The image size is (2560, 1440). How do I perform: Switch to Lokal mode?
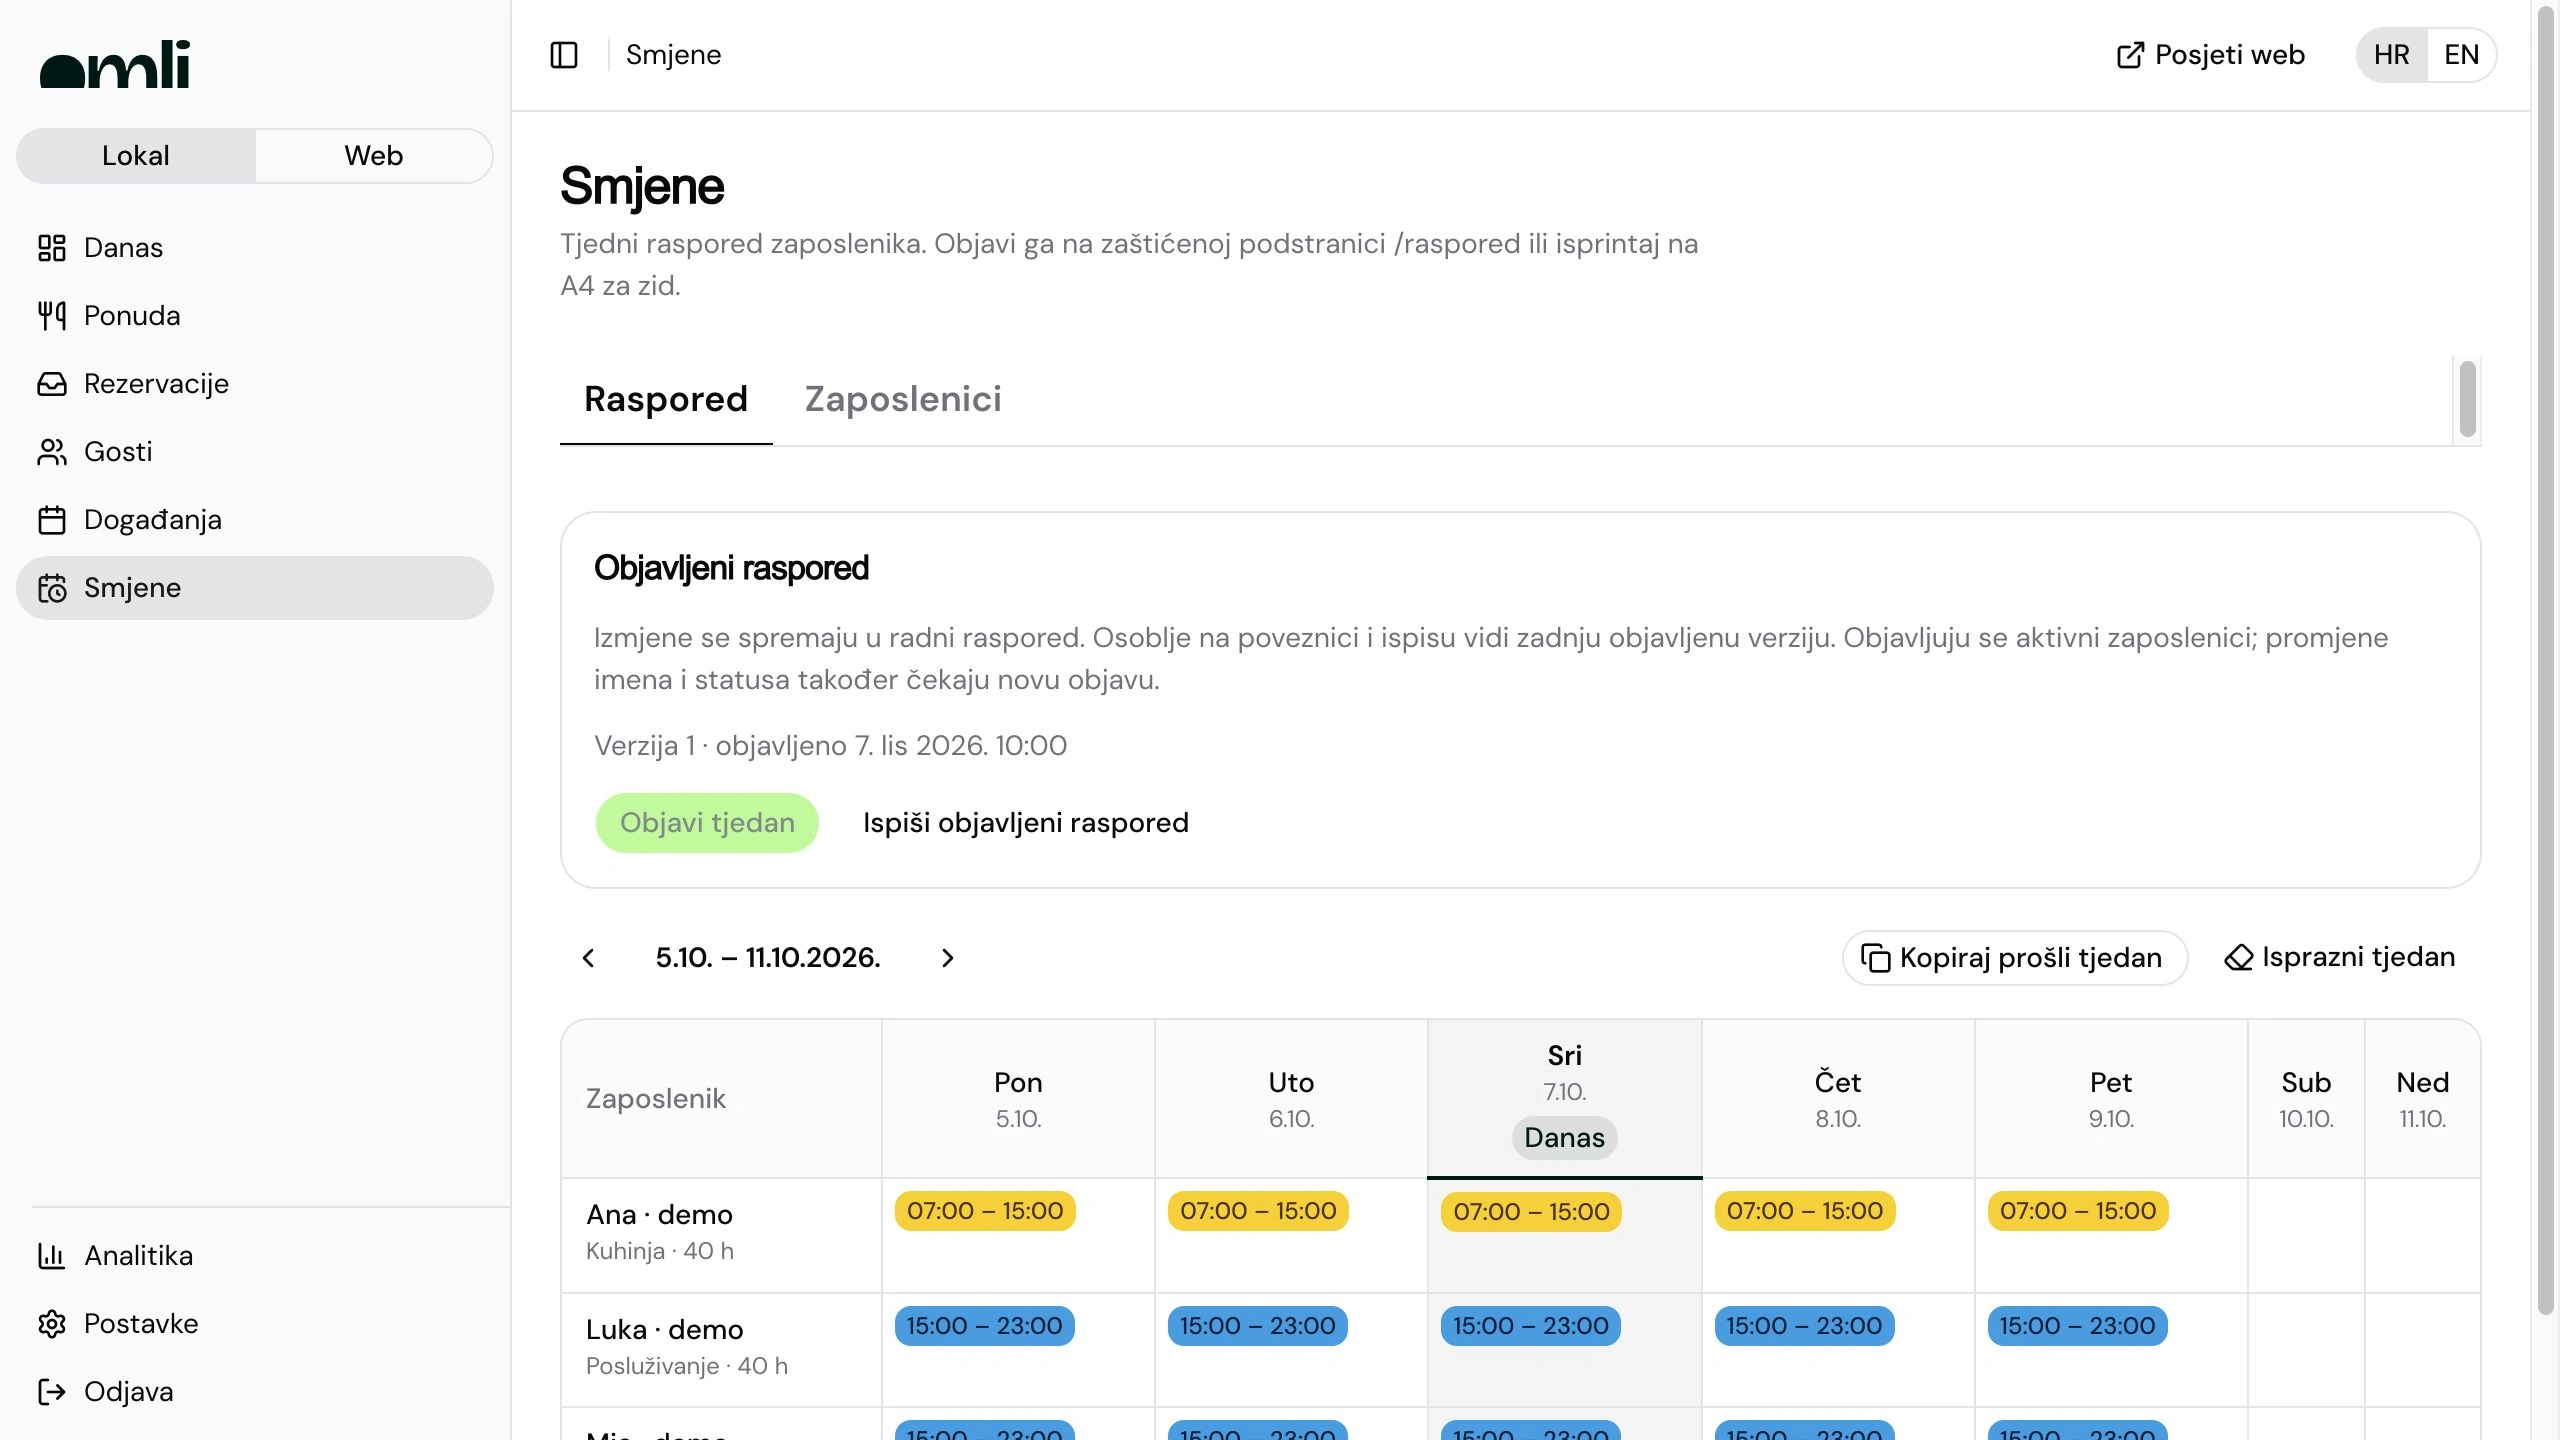[x=136, y=156]
